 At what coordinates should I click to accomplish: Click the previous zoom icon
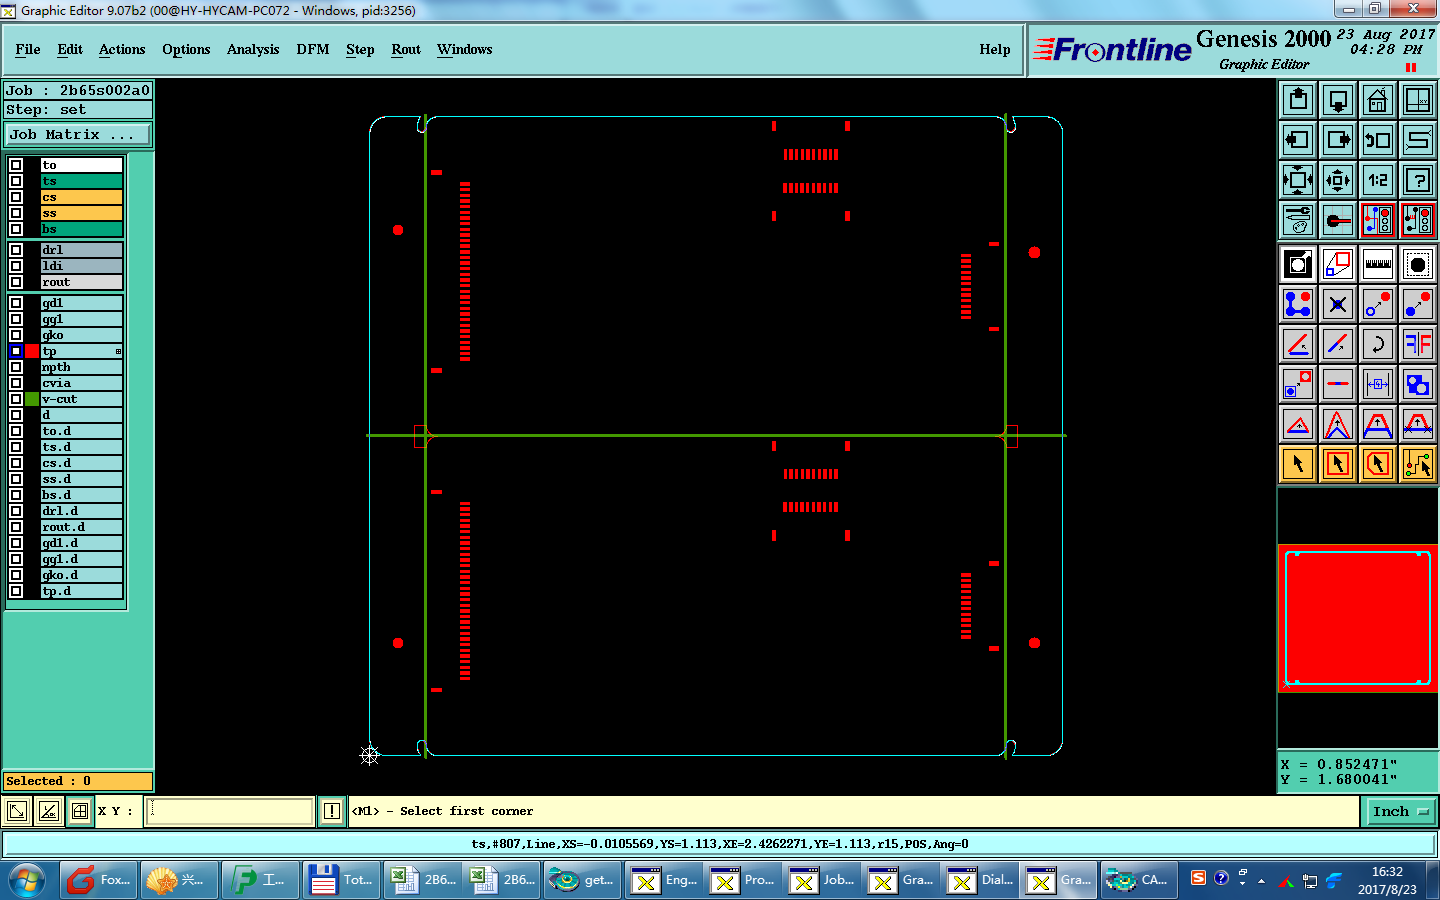coord(1378,140)
